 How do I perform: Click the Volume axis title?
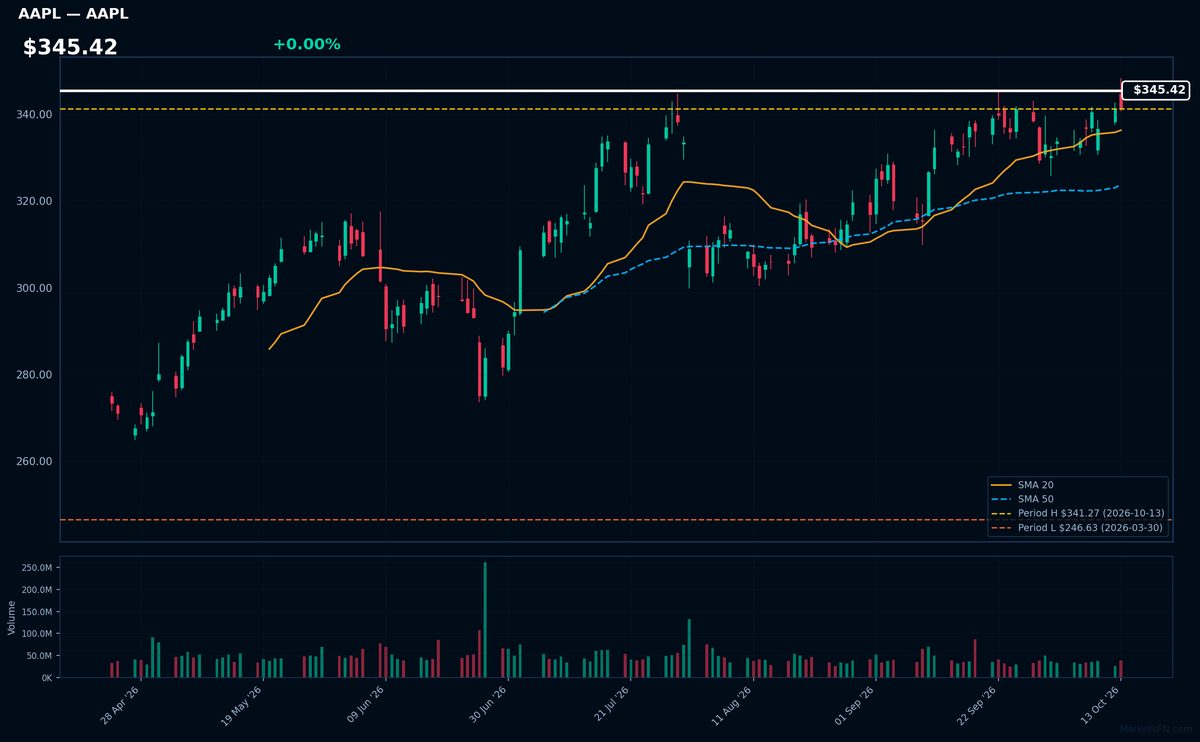pyautogui.click(x=11, y=617)
